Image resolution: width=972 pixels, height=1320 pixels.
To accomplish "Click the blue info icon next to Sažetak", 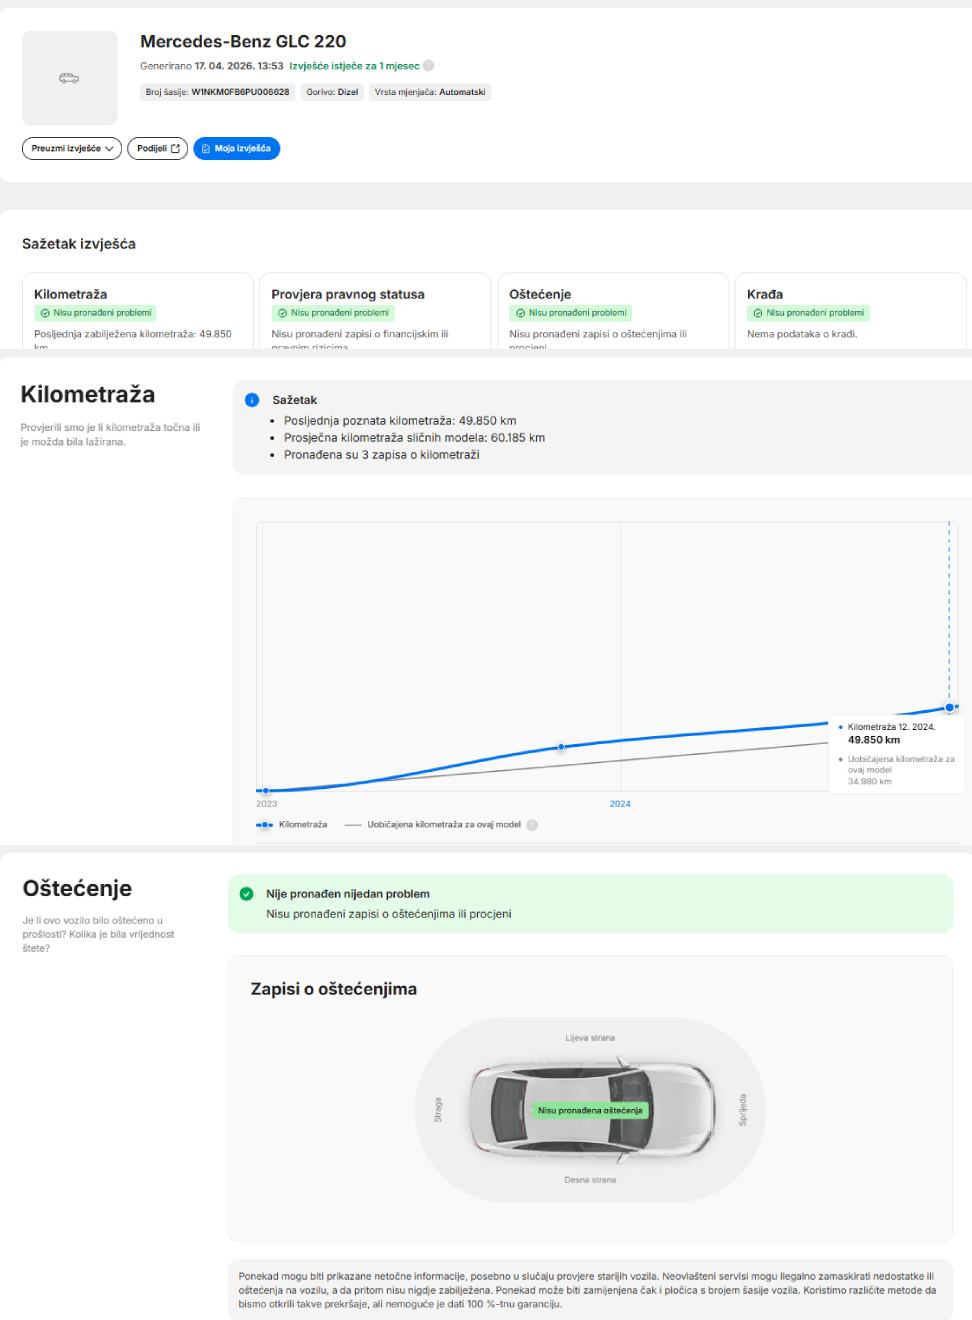I will pos(252,400).
